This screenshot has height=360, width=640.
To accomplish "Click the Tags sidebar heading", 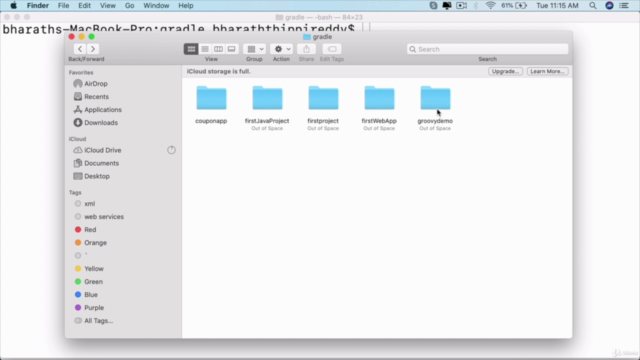I will point(75,193).
